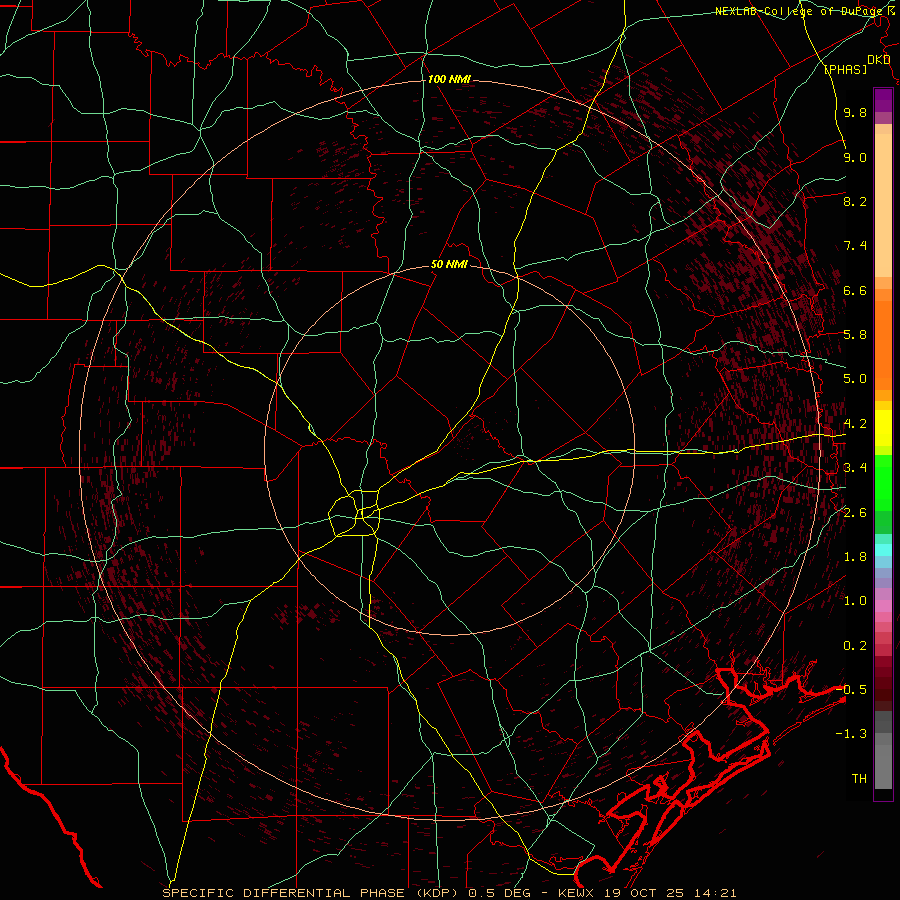The height and width of the screenshot is (900, 900).
Task: Click the TH label under the scale
Action: [x=859, y=779]
